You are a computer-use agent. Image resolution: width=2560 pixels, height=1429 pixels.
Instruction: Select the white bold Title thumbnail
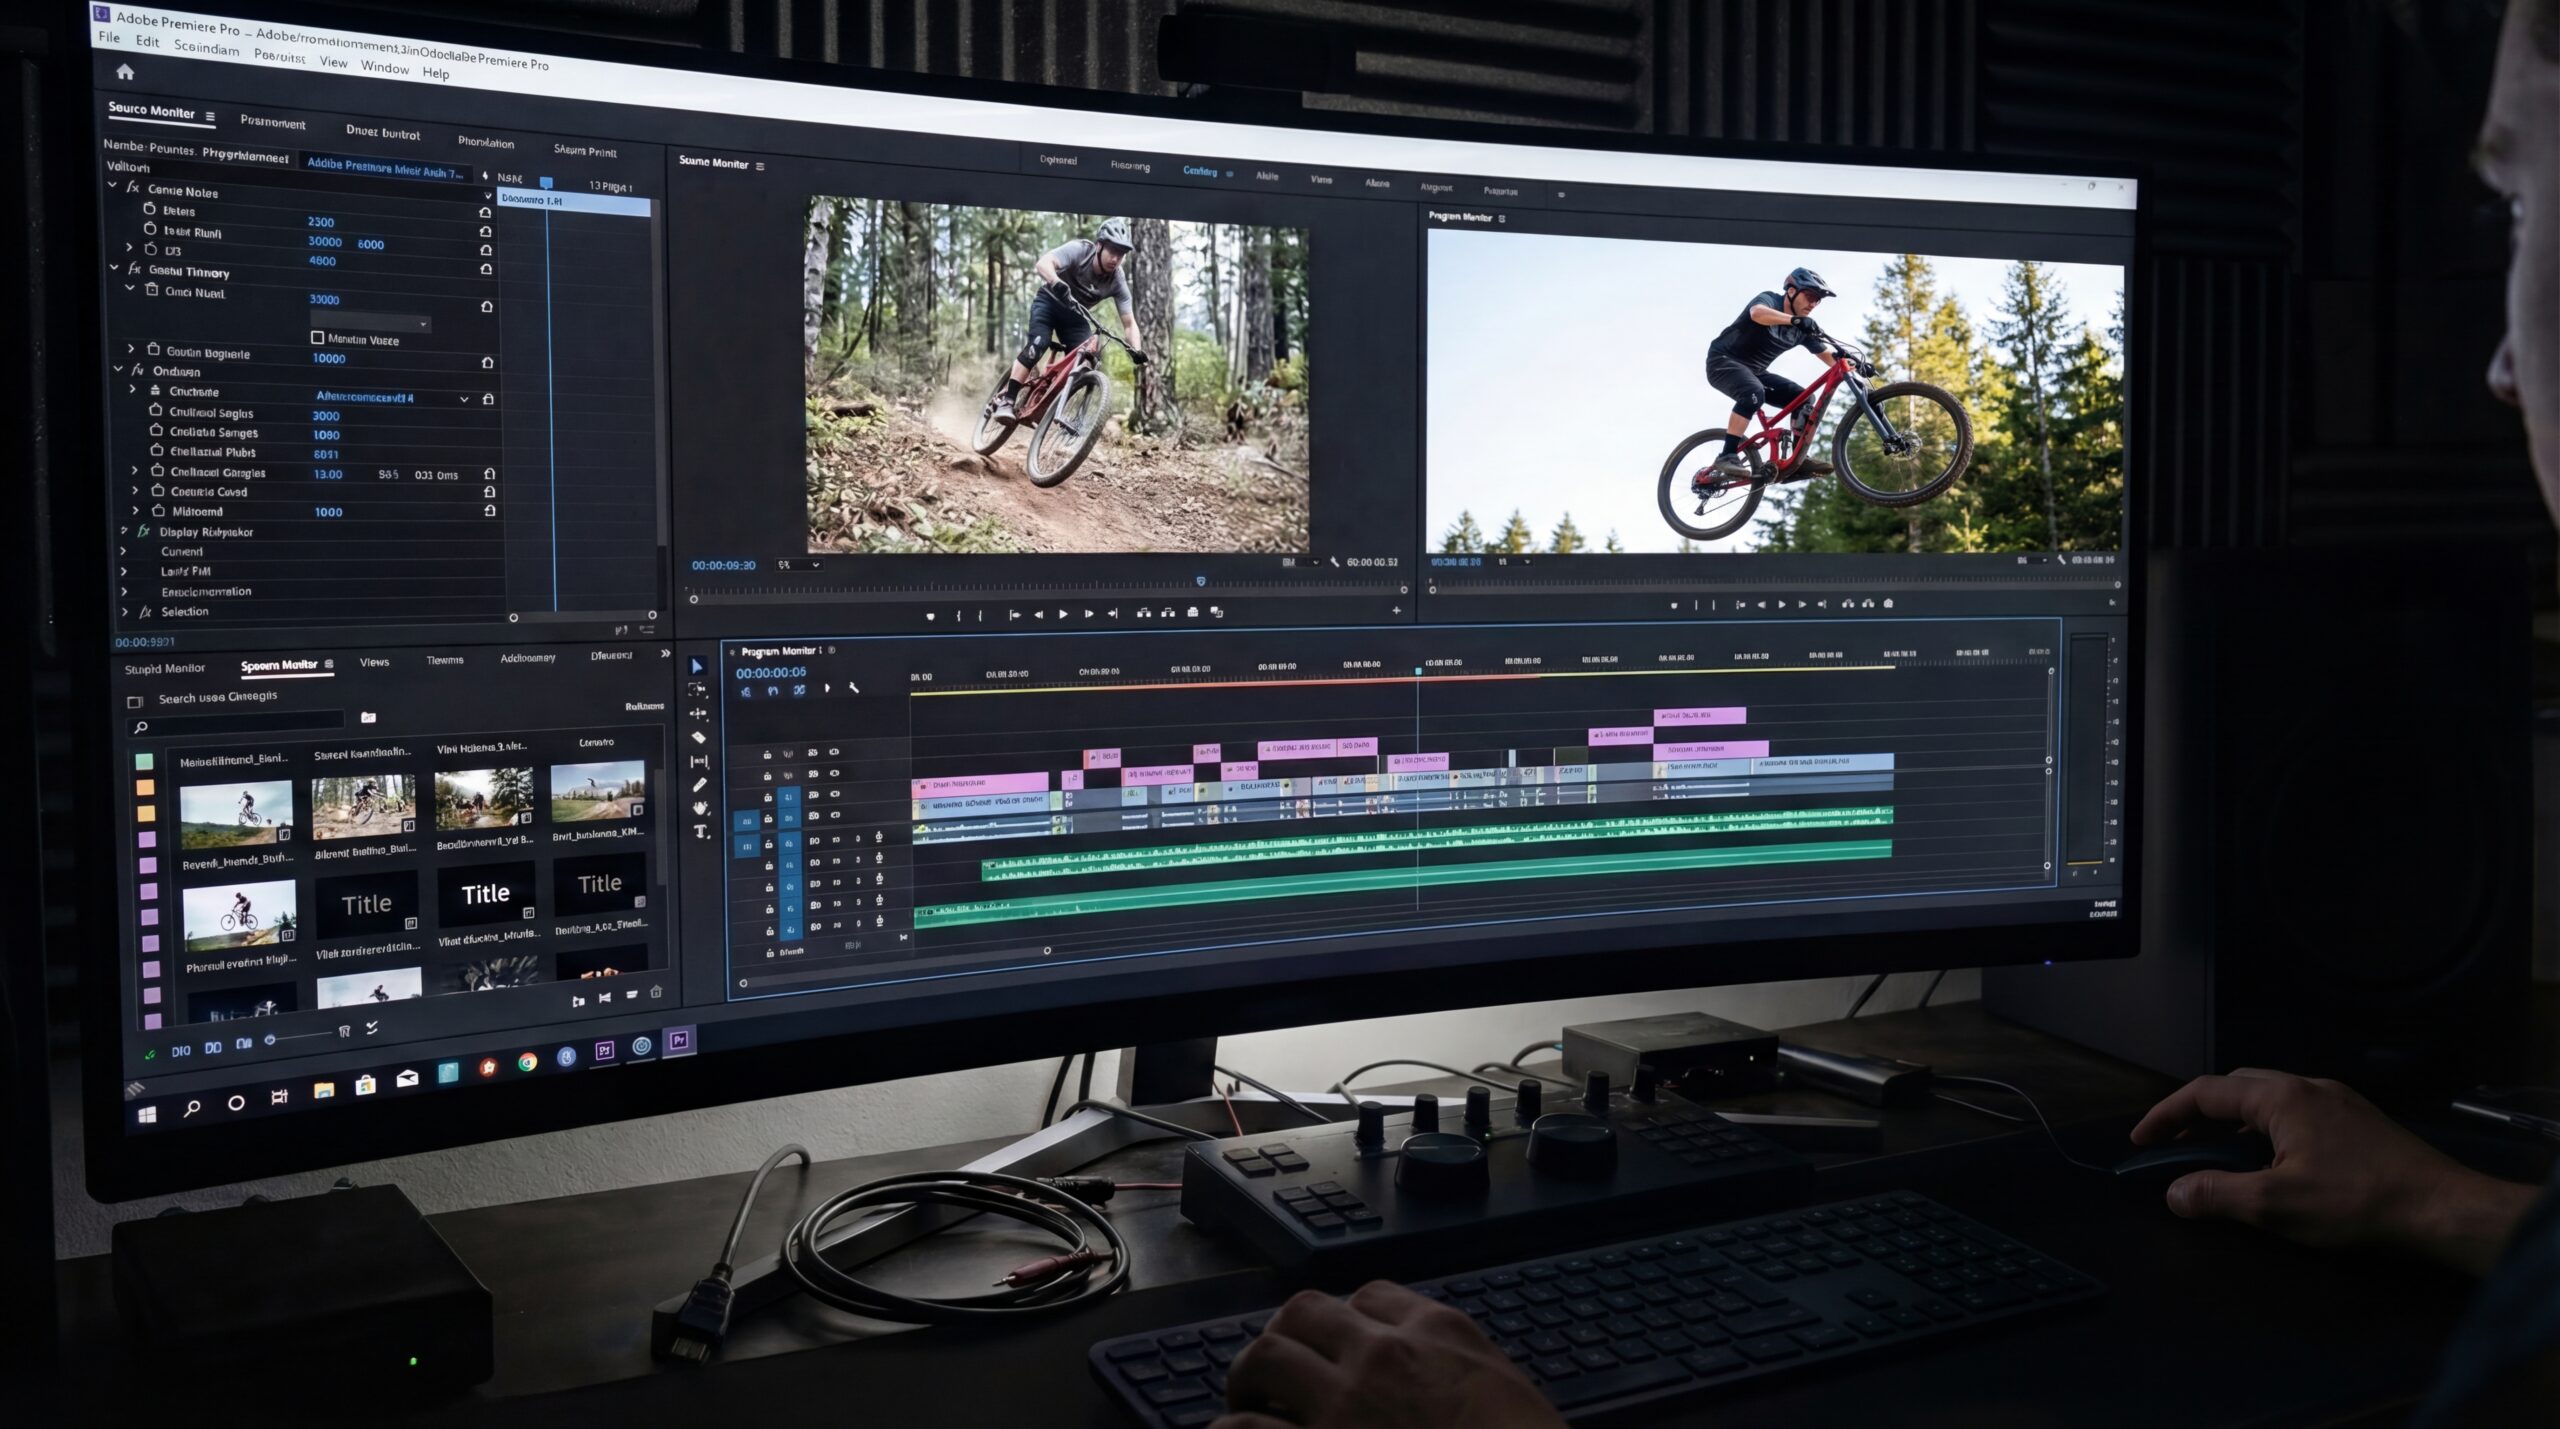click(x=485, y=894)
